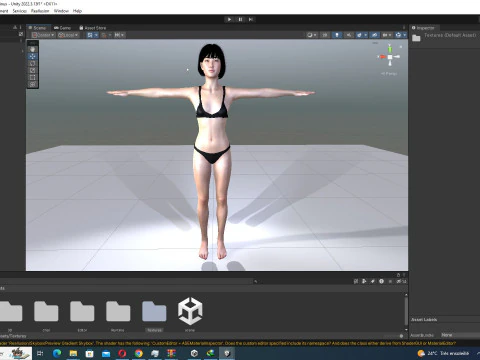Image resolution: width=480 pixels, height=360 pixels.
Task: Select the Move tool
Action: pyautogui.click(x=33, y=56)
